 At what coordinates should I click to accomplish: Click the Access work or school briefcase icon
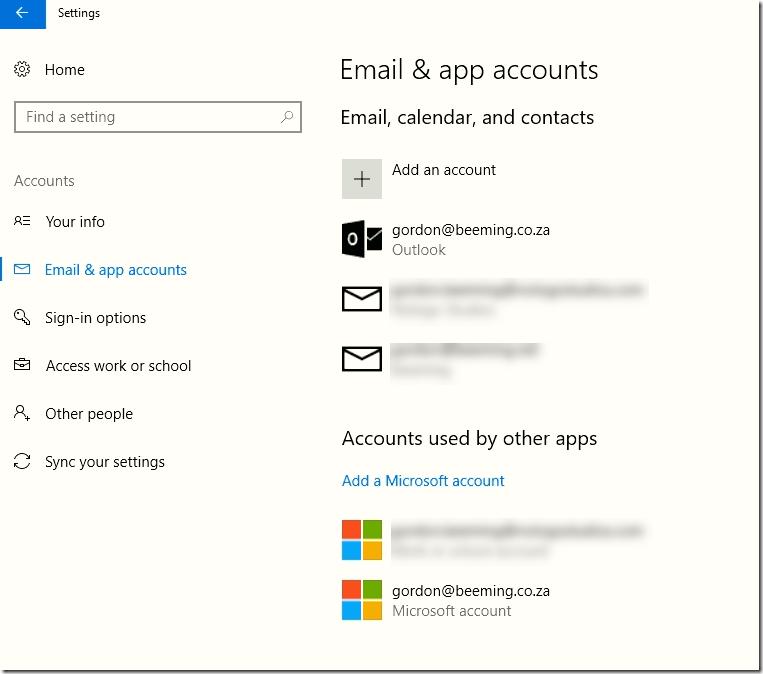click(22, 364)
